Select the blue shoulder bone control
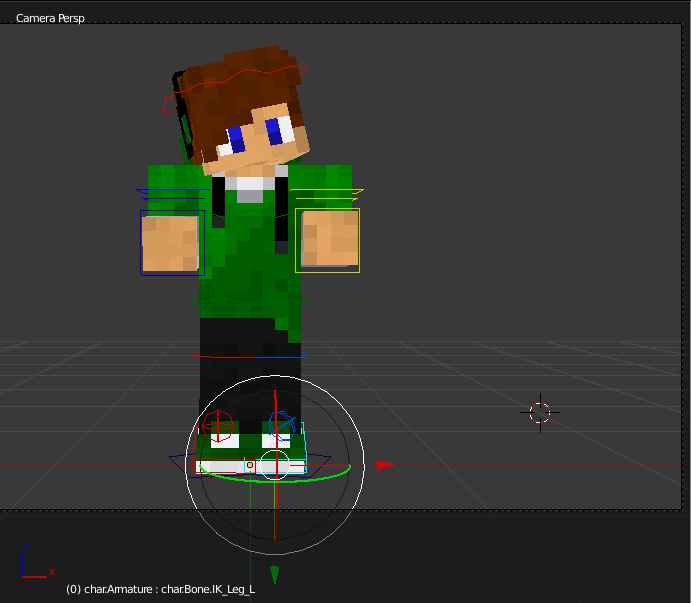Screen dimensions: 691x603 point(173,194)
